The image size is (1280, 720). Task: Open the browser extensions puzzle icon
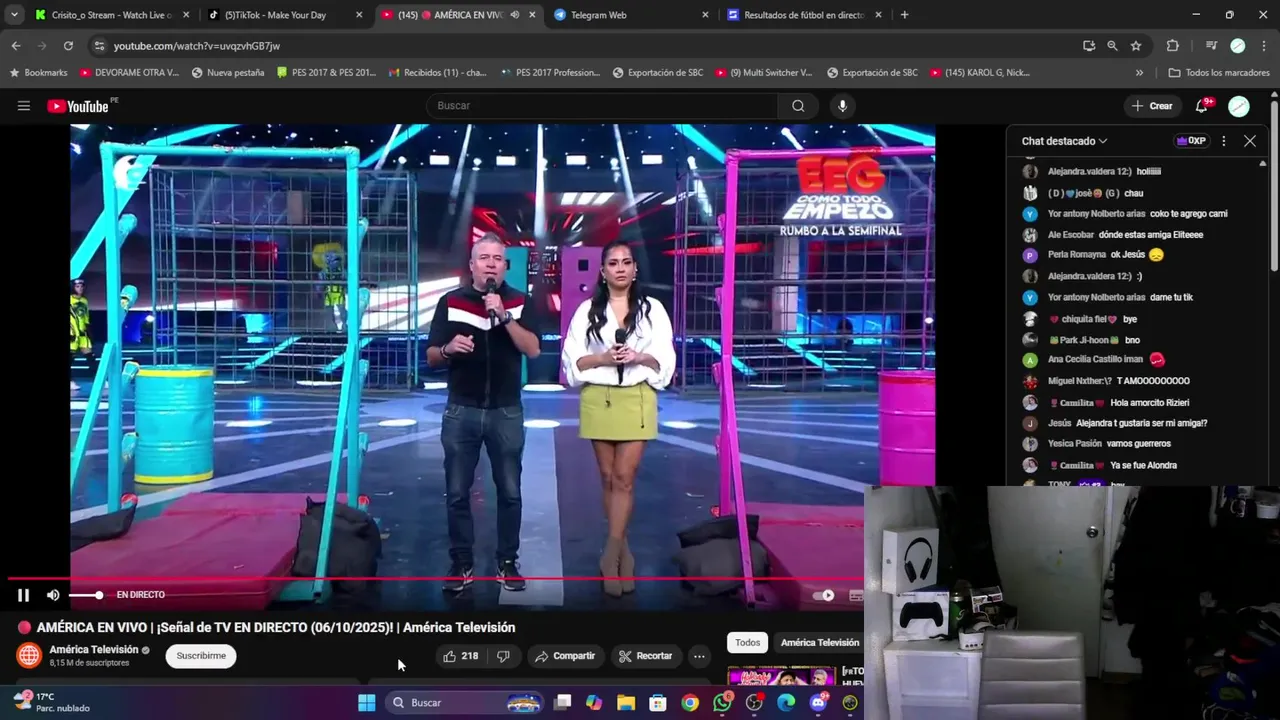tap(1173, 46)
